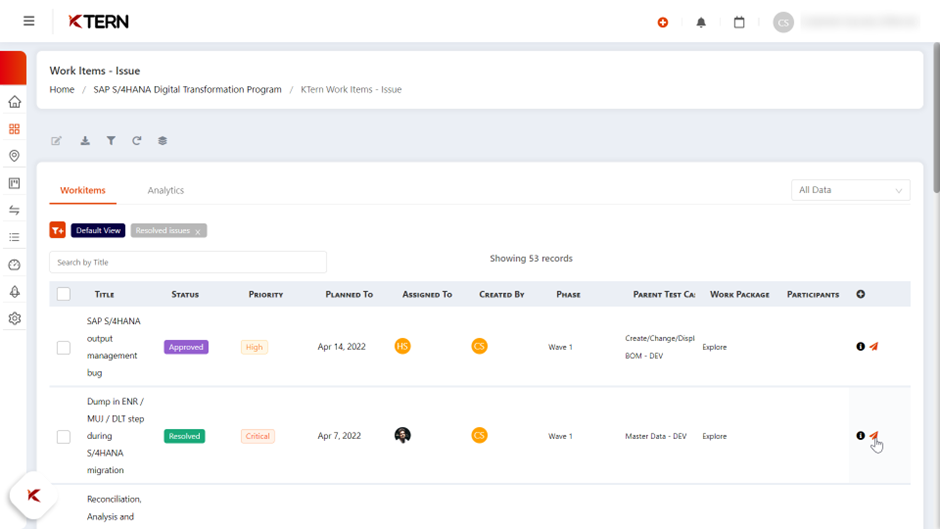This screenshot has width=940, height=529.
Task: Open the notifications bell
Action: click(701, 22)
